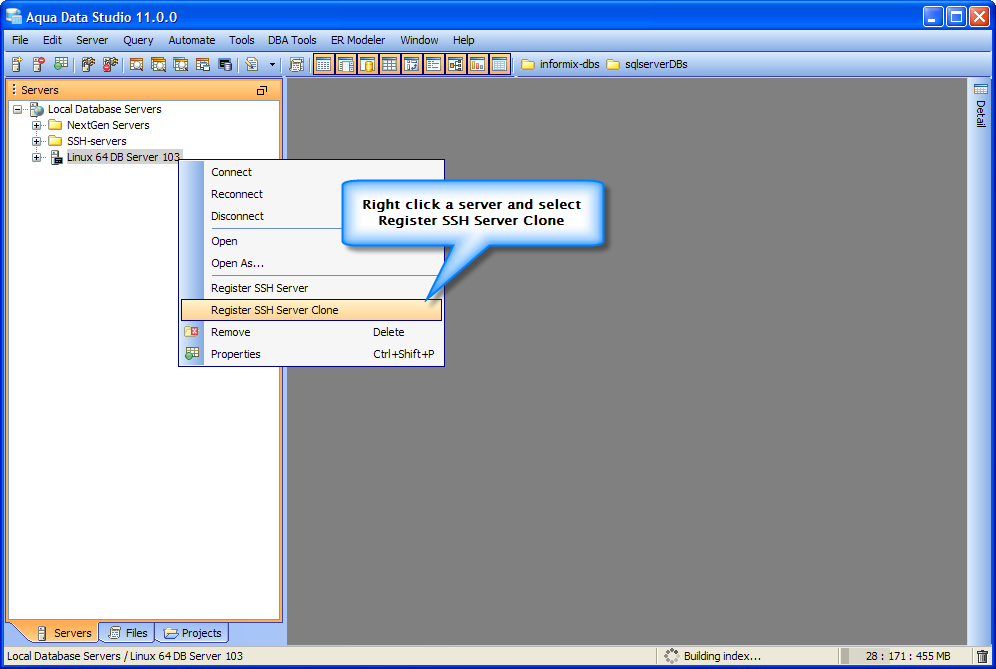Click the Register Server toolbar icon
The width and height of the screenshot is (996, 669).
[17, 64]
